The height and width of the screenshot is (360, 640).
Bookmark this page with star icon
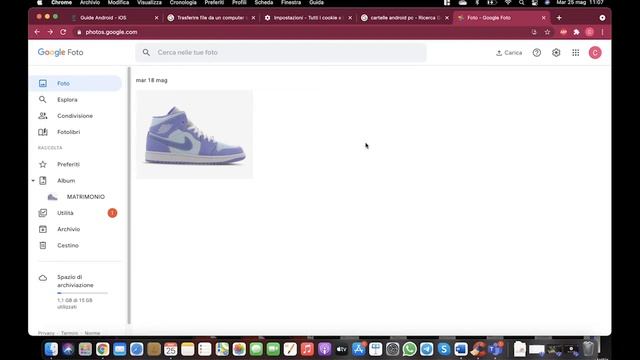(x=547, y=32)
